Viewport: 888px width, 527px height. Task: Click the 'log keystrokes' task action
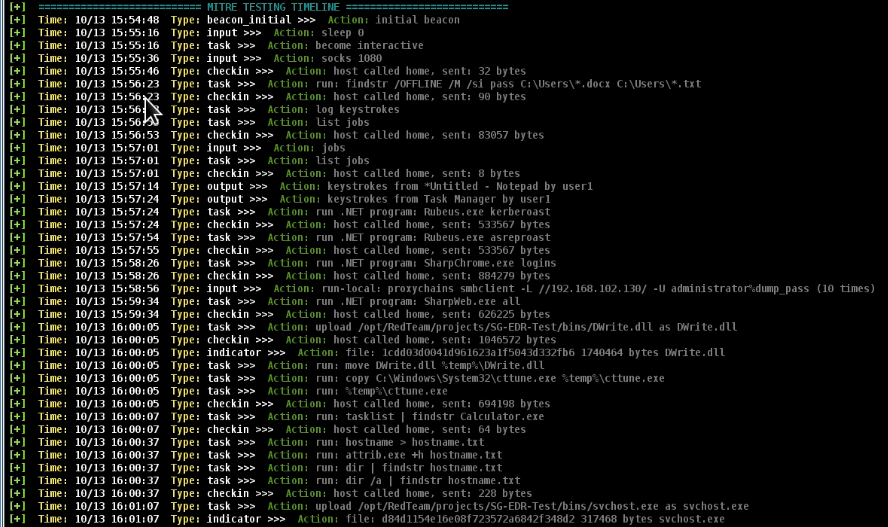(357, 110)
